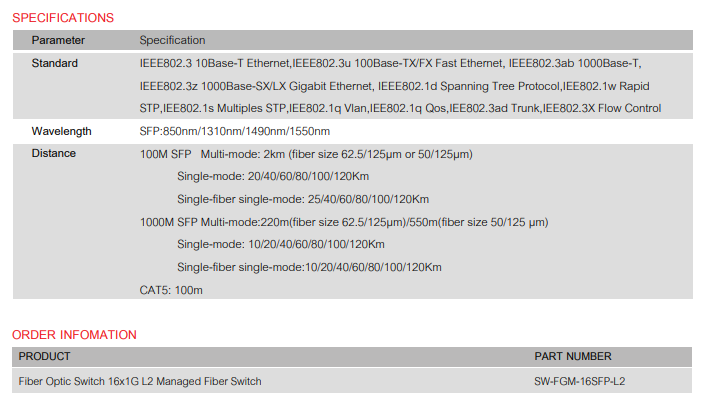
Task: Click the Parameter column header
Action: [58, 40]
